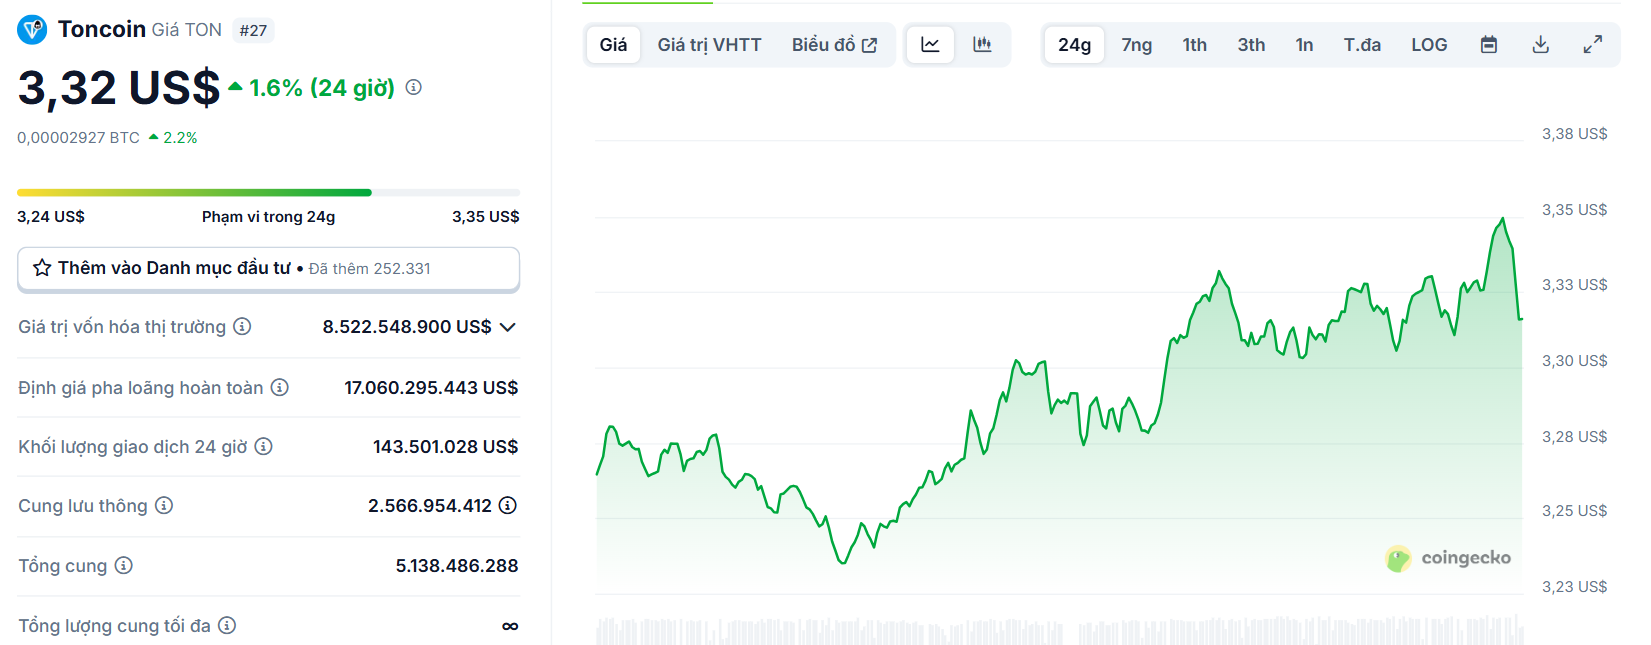The height and width of the screenshot is (645, 1651).
Task: Expand market cap value dropdown chevron
Action: [x=508, y=327]
